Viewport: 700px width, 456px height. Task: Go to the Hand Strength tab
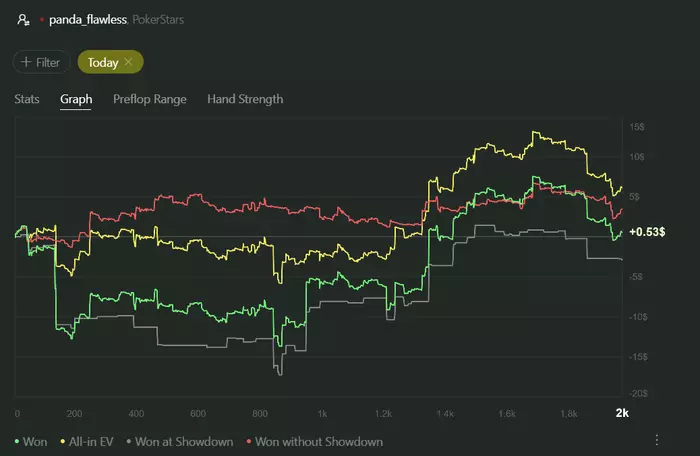coord(245,99)
